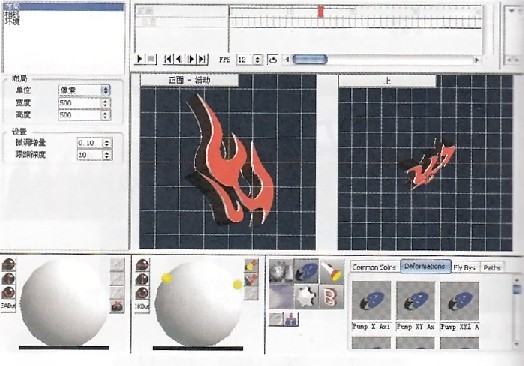The width and height of the screenshot is (524, 366).
Task: Switch to the Common Spins tab
Action: click(374, 267)
